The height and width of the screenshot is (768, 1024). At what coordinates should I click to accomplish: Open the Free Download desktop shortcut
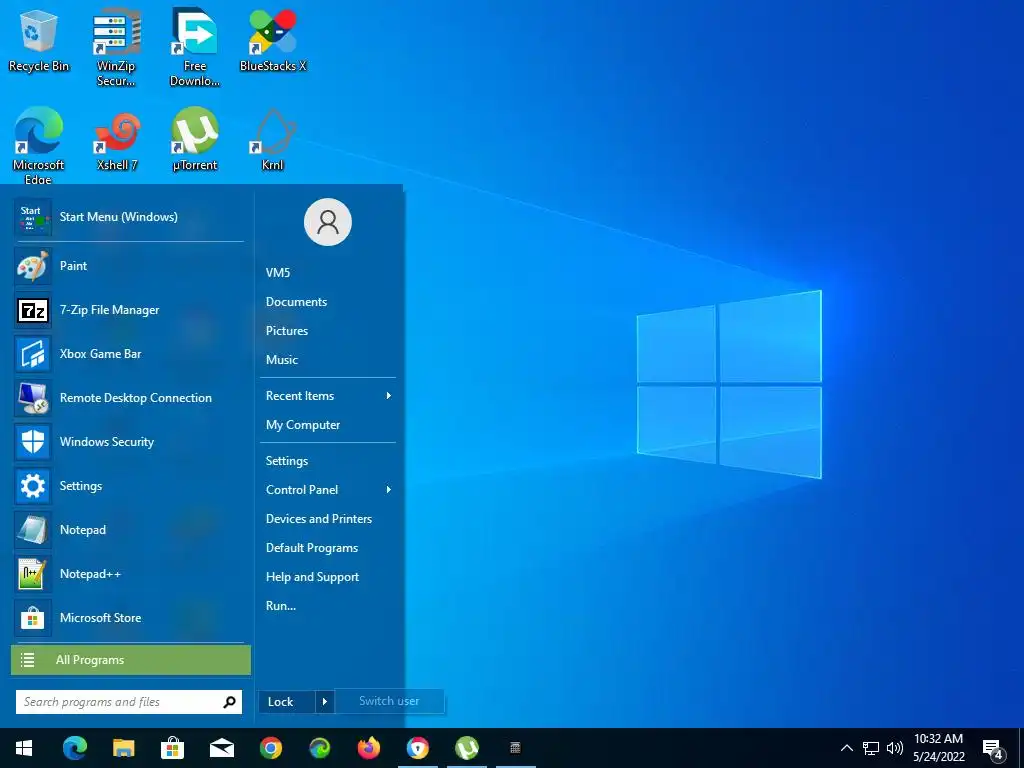pyautogui.click(x=195, y=47)
